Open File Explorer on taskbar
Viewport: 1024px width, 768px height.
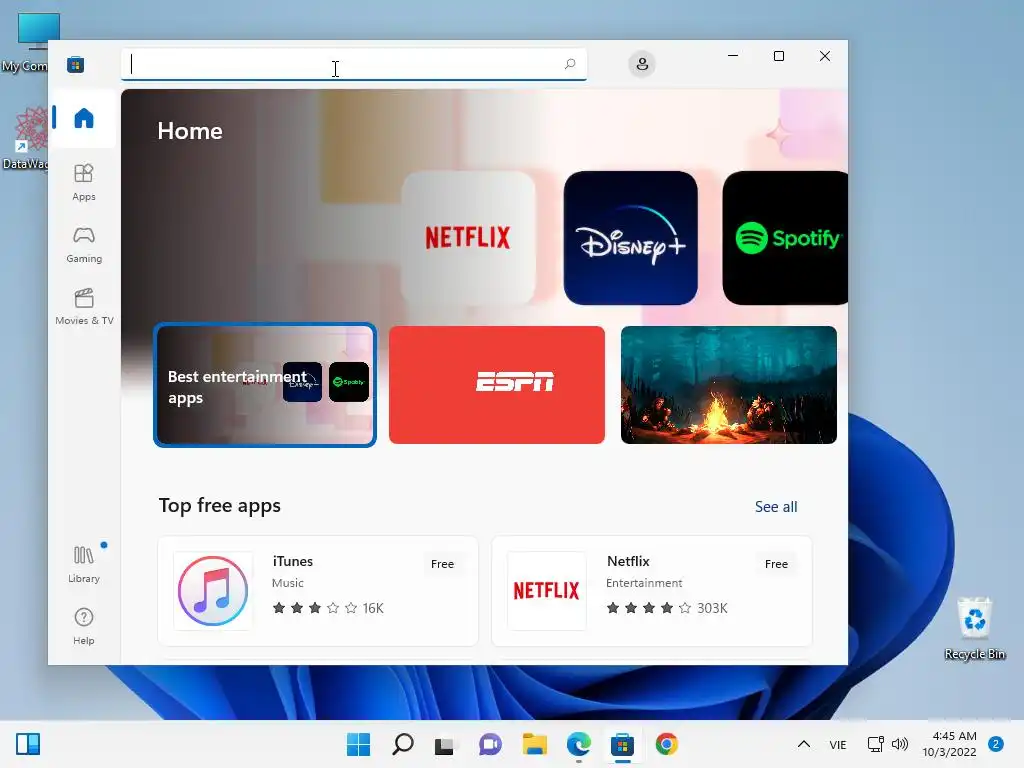534,744
